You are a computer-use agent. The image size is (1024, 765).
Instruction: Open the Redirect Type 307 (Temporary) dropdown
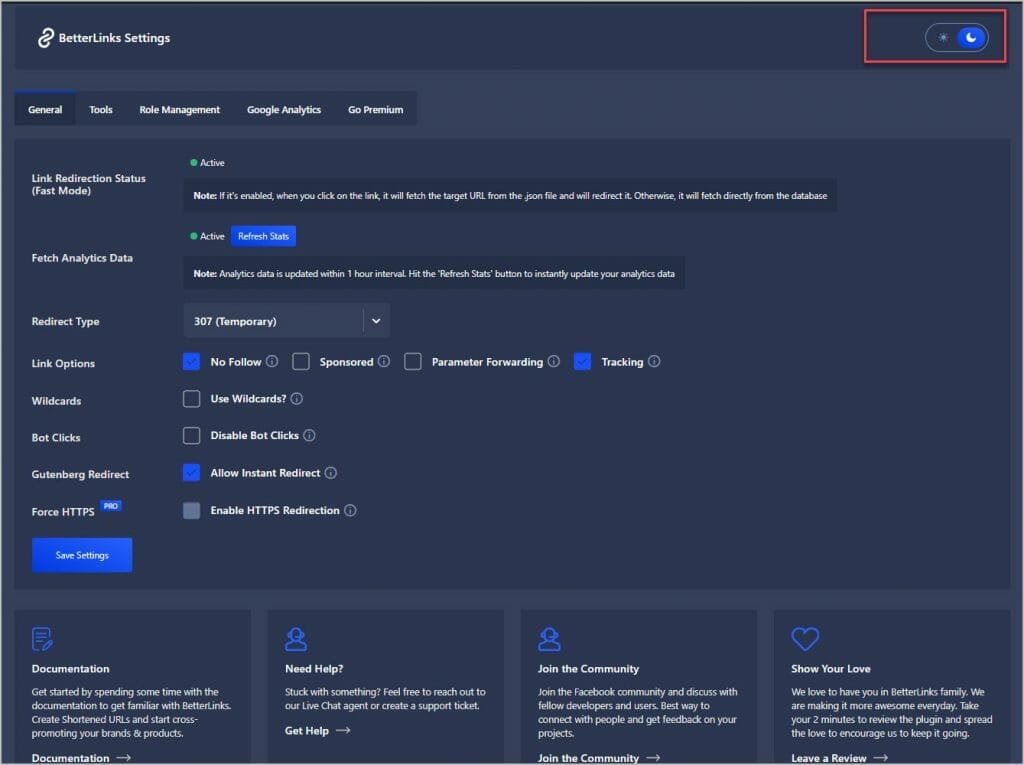pyautogui.click(x=287, y=321)
